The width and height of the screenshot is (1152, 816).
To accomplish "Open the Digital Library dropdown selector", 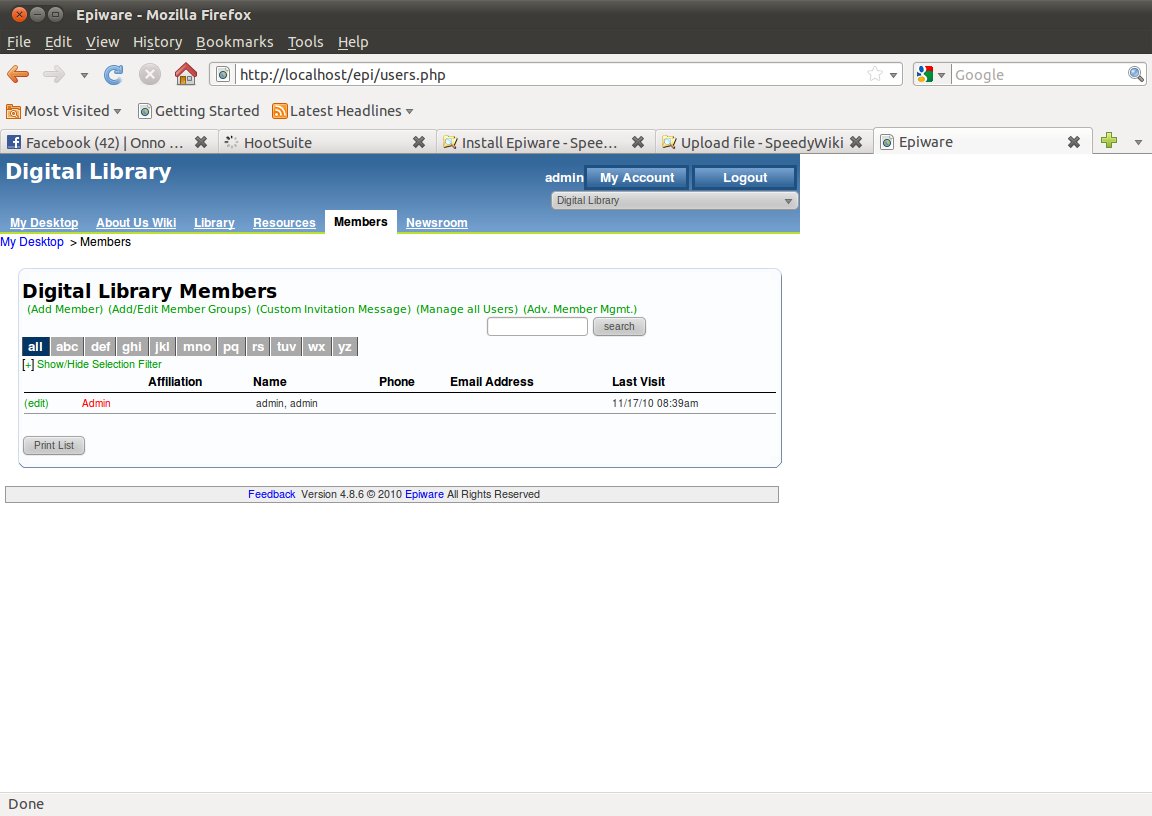I will [x=675, y=201].
